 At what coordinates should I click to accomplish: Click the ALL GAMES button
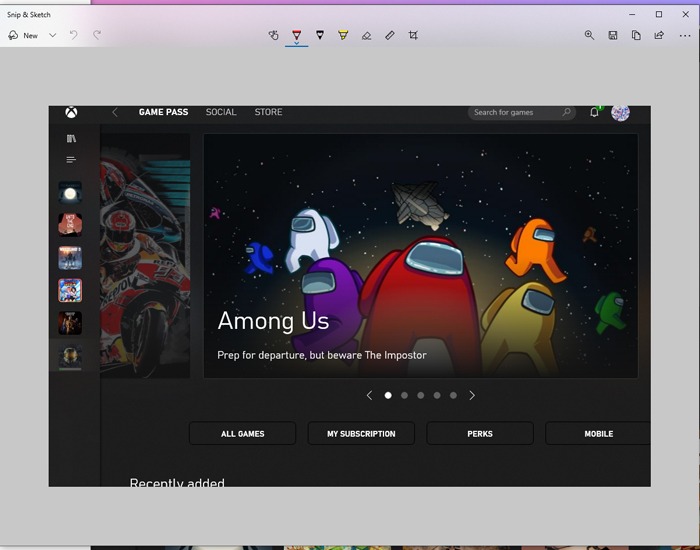242,433
